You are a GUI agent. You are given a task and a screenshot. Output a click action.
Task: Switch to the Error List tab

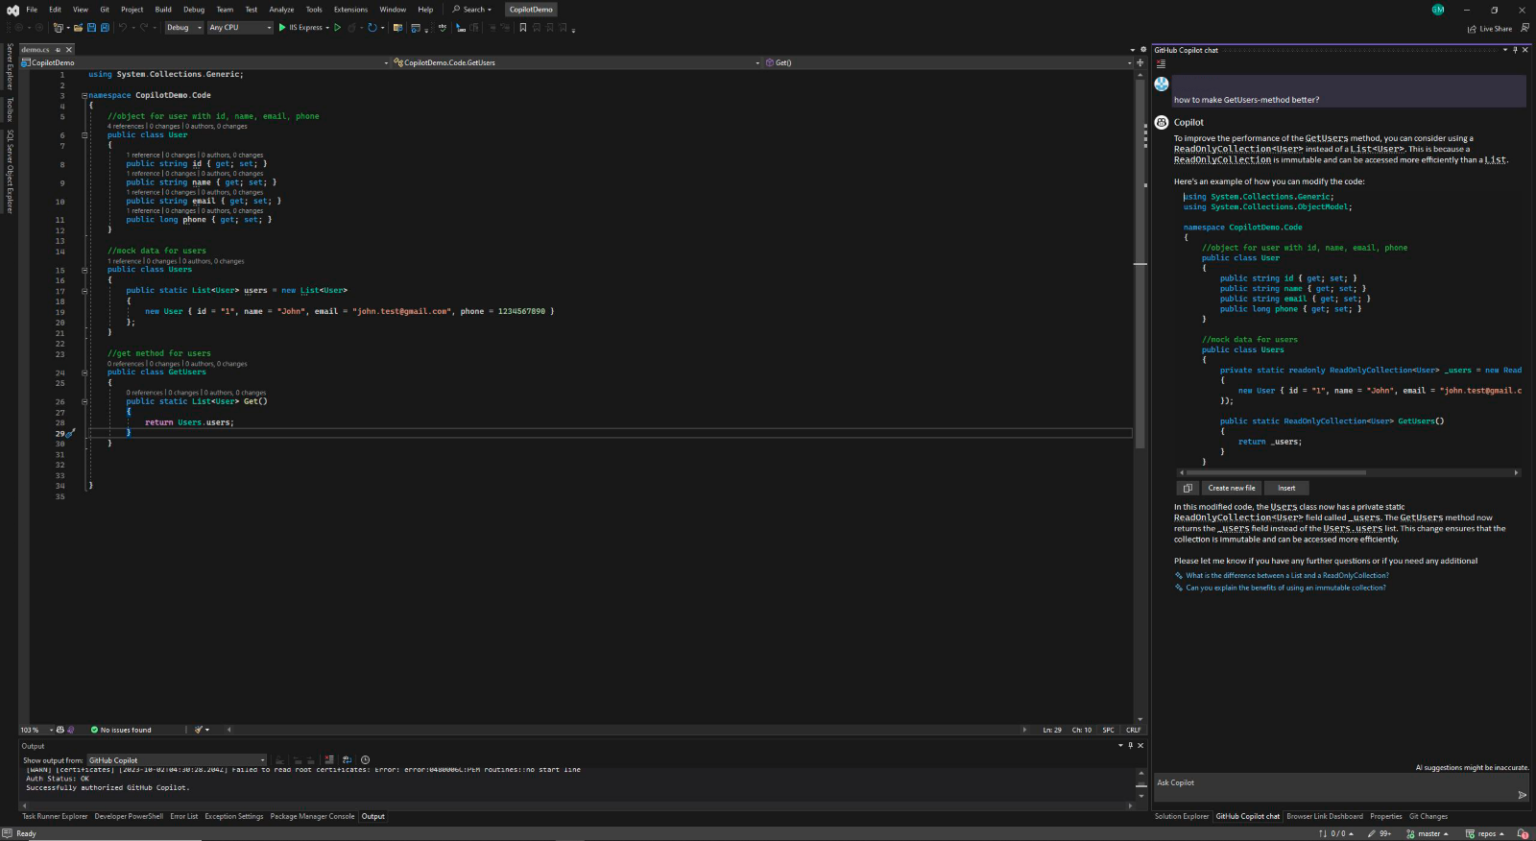point(184,817)
